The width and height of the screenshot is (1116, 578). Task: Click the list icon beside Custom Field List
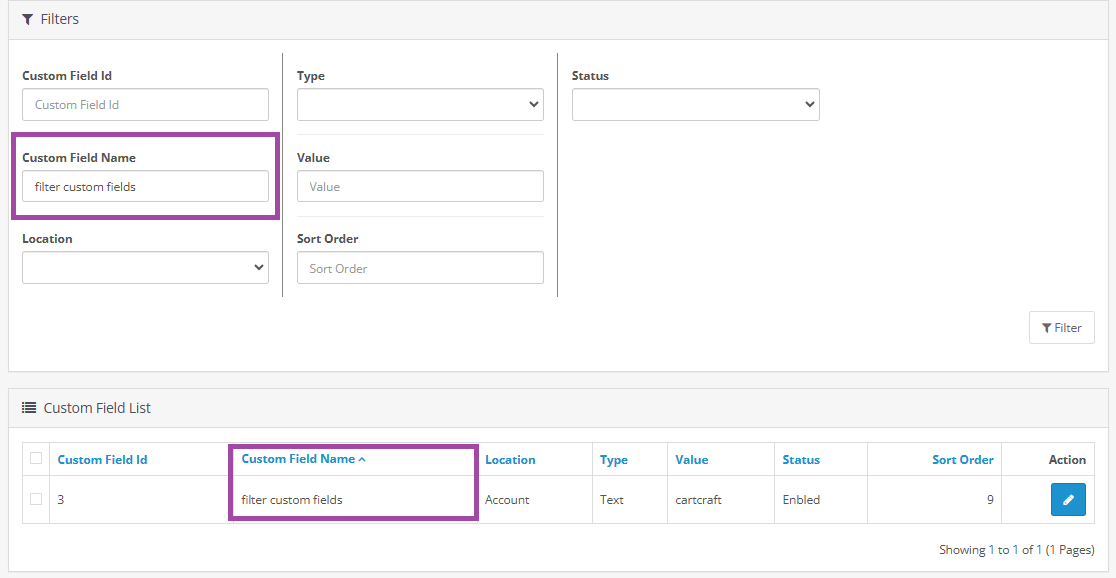29,408
